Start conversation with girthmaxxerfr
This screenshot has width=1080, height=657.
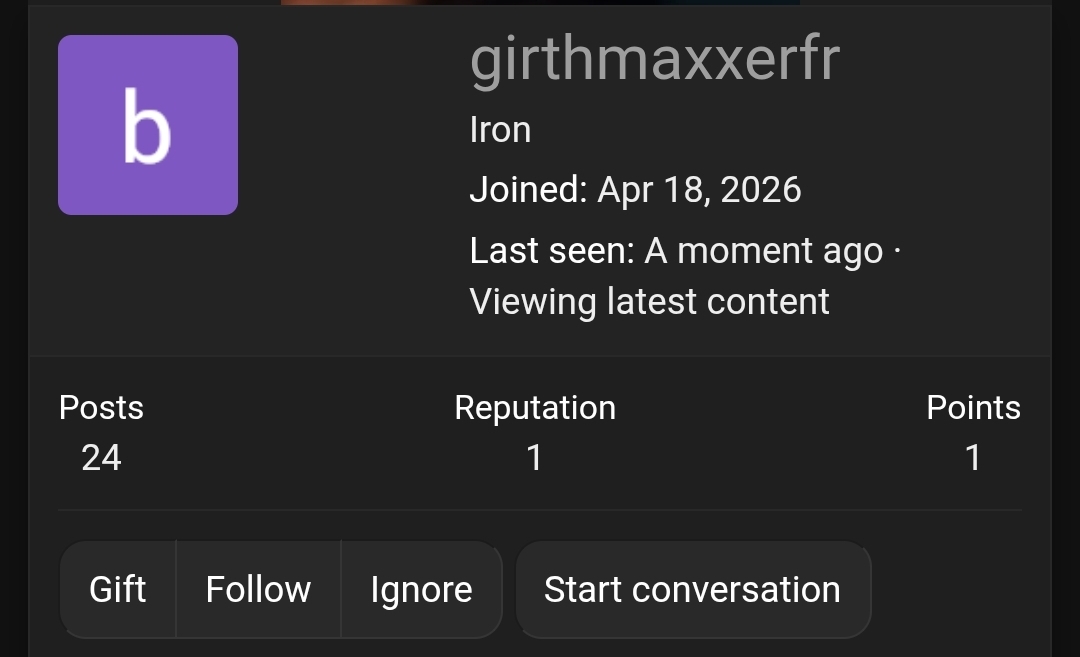tap(693, 589)
